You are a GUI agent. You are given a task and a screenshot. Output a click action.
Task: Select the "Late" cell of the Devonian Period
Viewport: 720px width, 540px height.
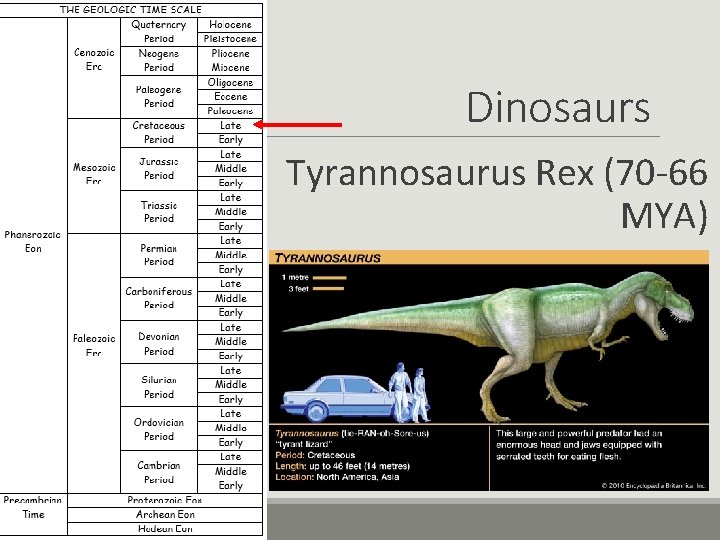230,327
